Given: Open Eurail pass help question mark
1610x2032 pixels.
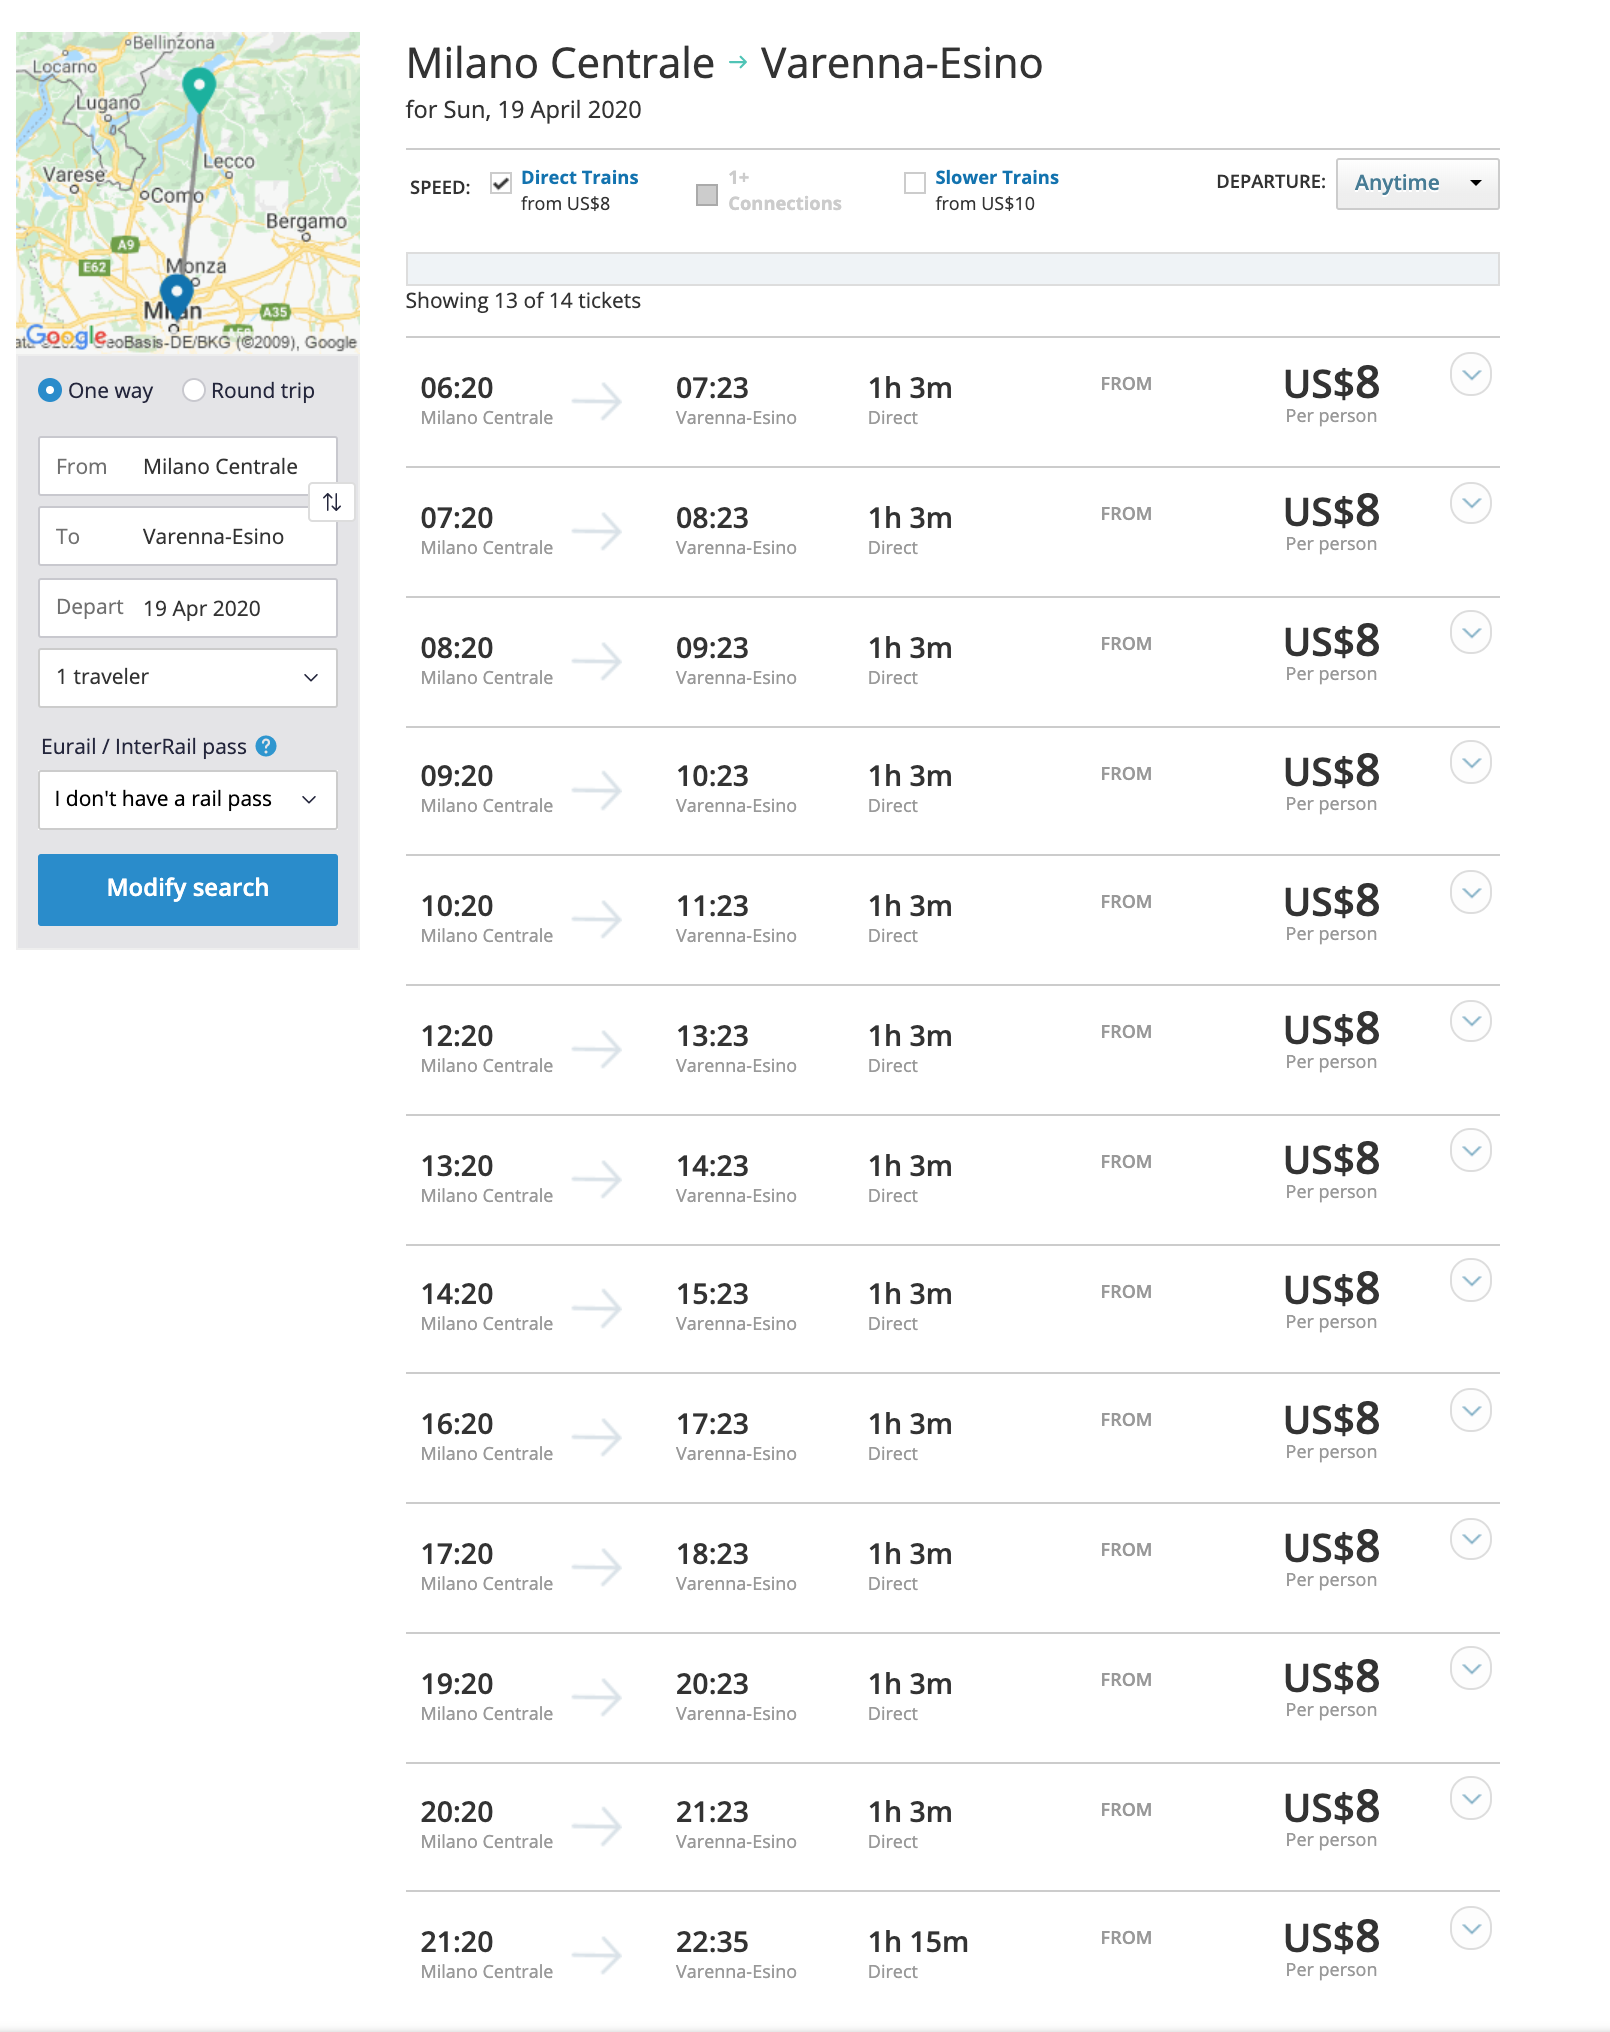Looking at the screenshot, I should point(266,746).
